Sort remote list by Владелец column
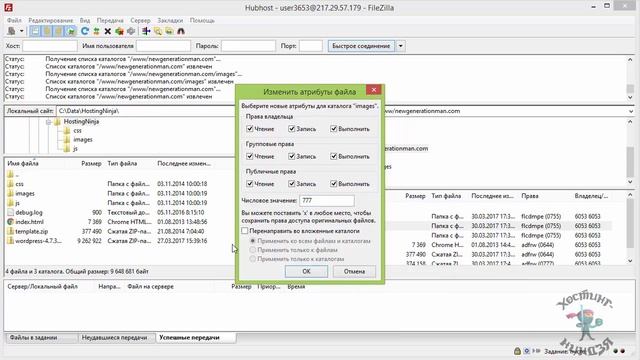 tap(591, 196)
